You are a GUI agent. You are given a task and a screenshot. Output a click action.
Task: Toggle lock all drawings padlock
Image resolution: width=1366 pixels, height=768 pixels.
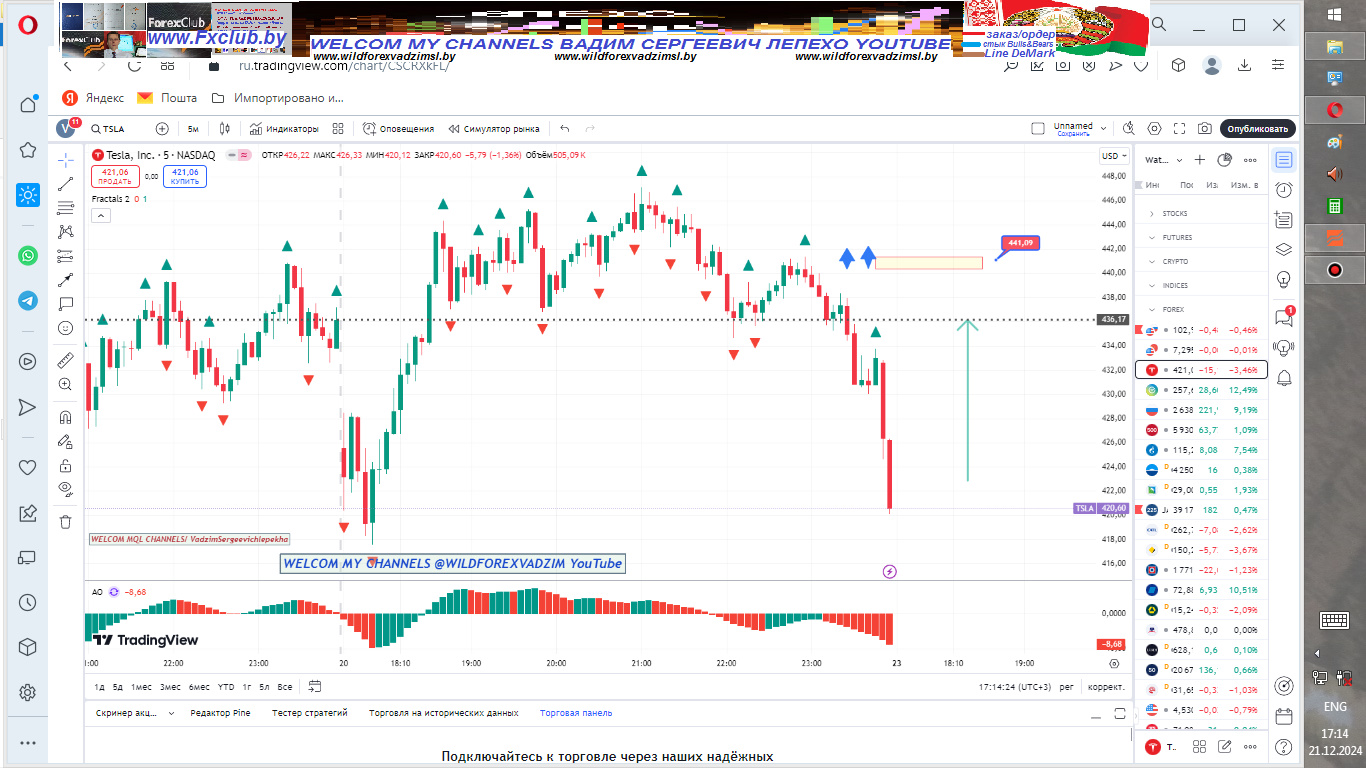65,465
